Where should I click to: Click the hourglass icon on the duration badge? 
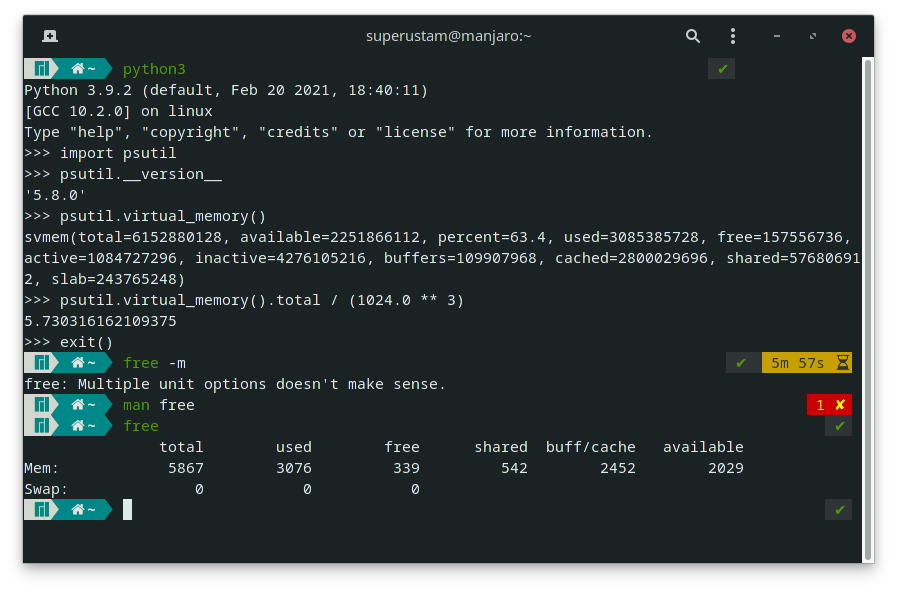(840, 362)
